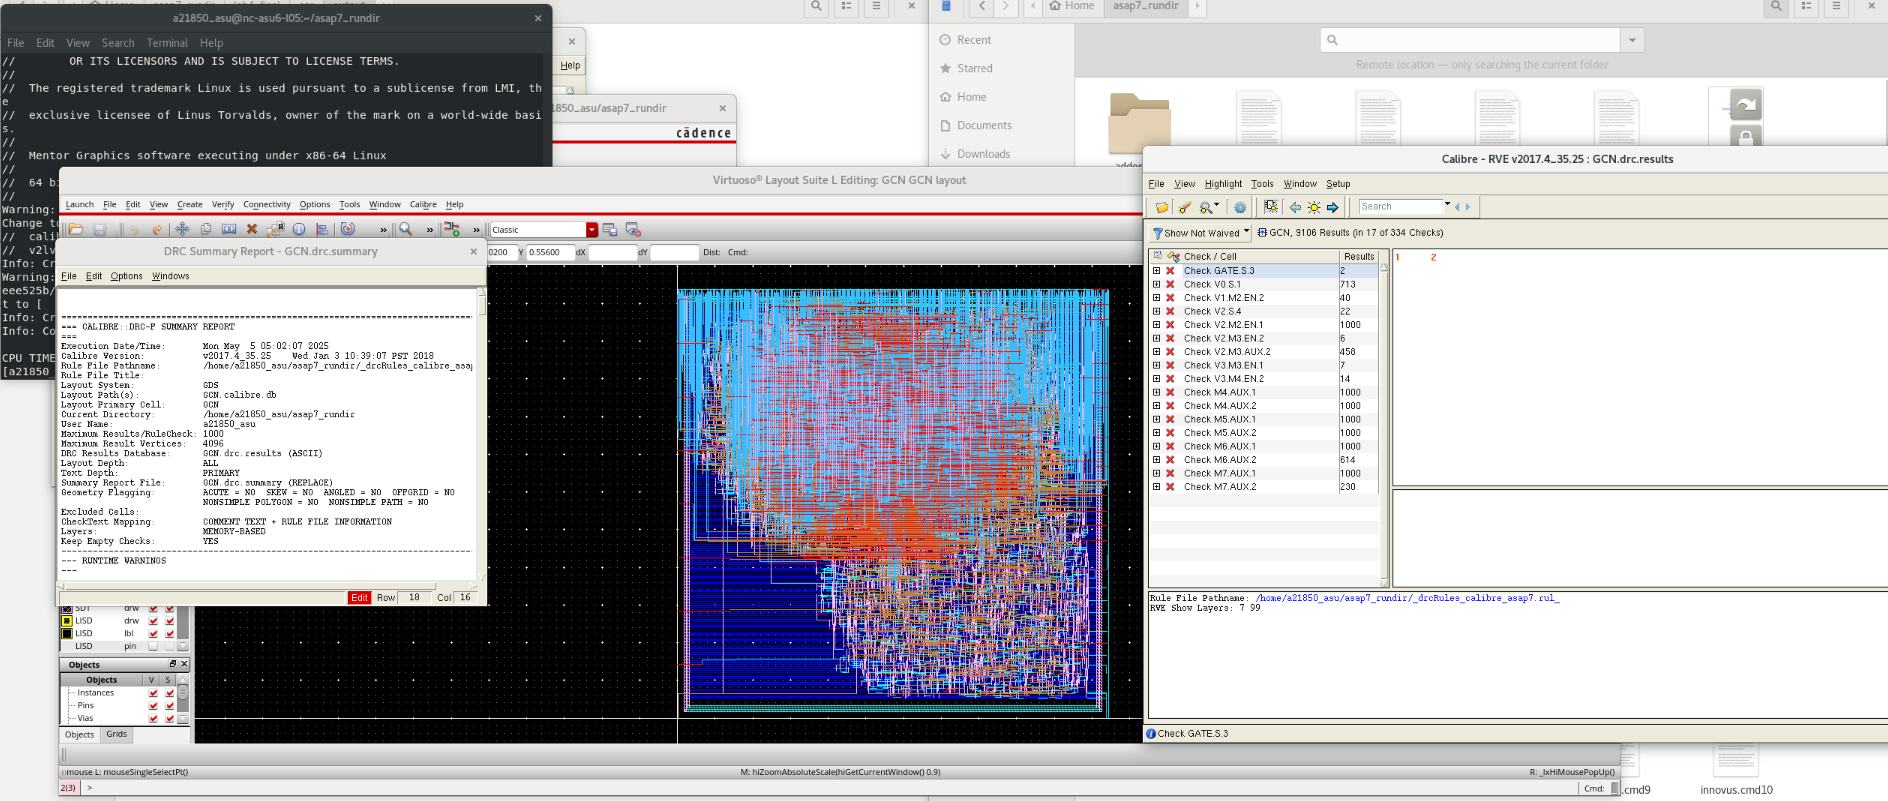The image size is (1888, 801).
Task: Click the Repeat Copy icon in Virtuoso toolbar
Action: click(x=275, y=229)
